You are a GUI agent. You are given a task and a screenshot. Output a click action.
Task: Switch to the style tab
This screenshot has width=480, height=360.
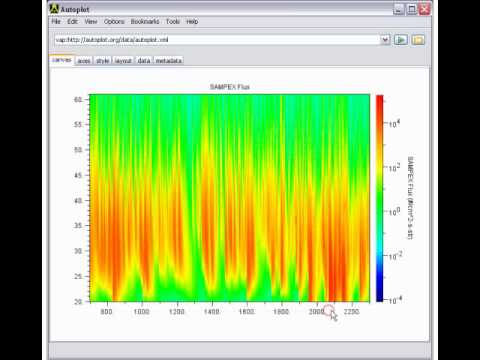(x=103, y=61)
